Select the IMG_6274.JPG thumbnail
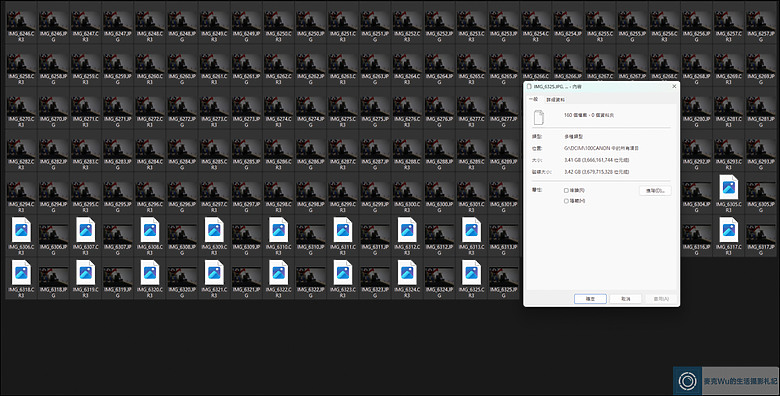Screen dimensions: 780x396 tap(310, 107)
